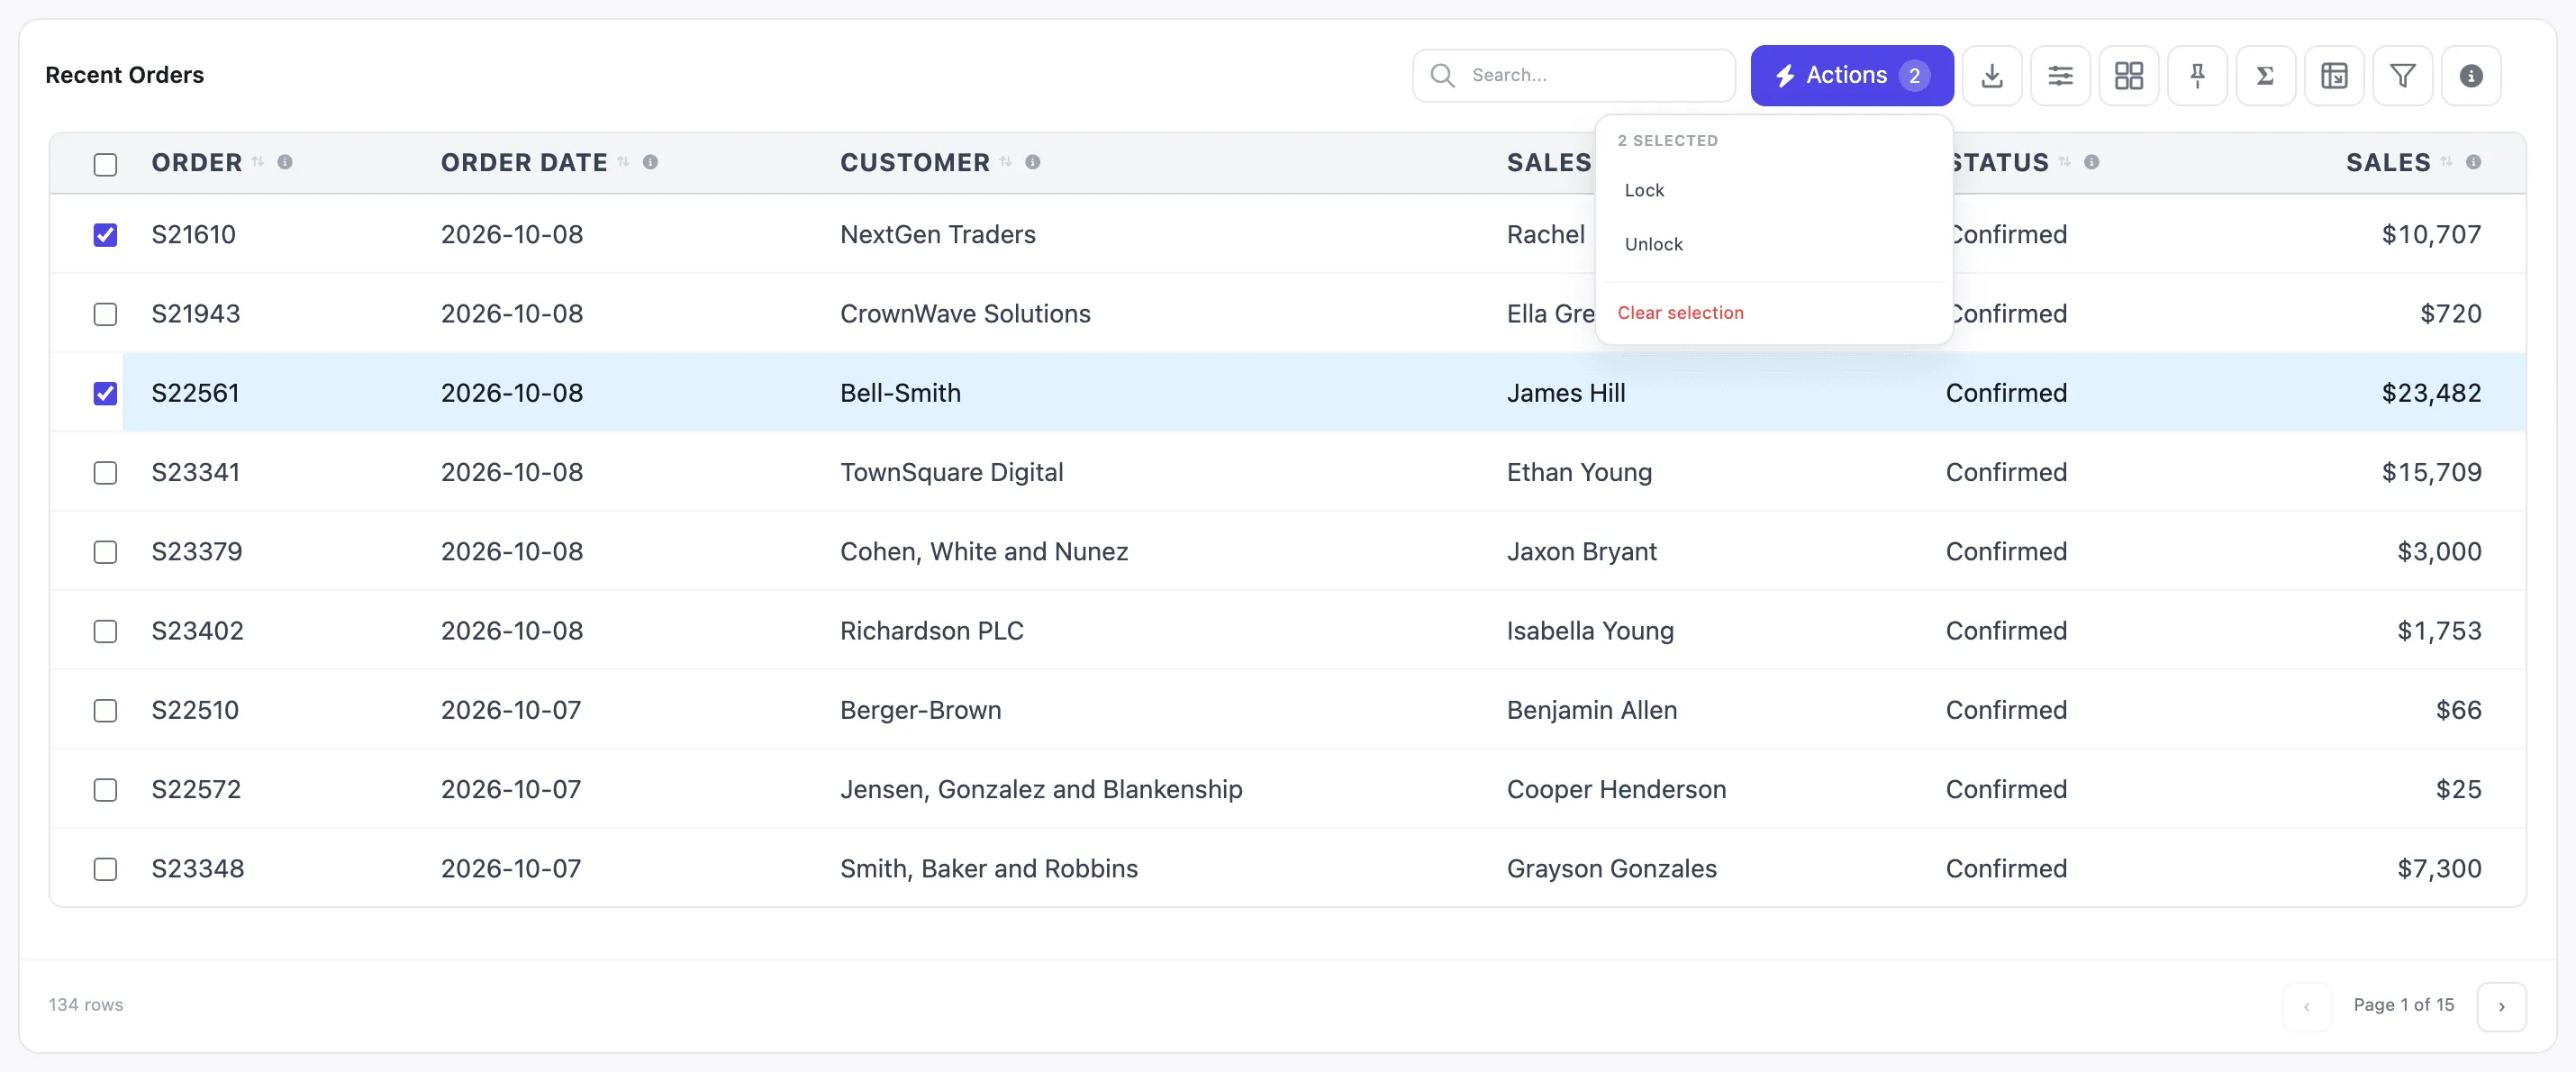This screenshot has height=1072, width=2576.
Task: Toggle the select-all header checkbox
Action: [105, 164]
